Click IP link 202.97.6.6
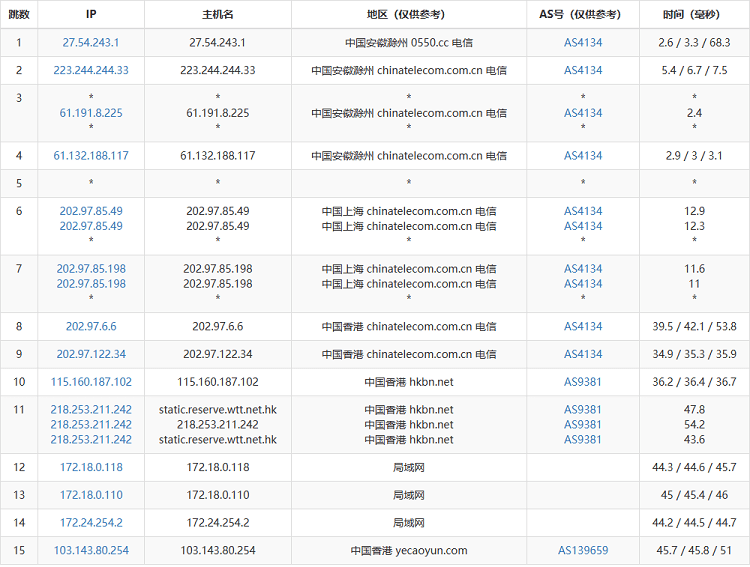750x567 pixels. coord(91,326)
